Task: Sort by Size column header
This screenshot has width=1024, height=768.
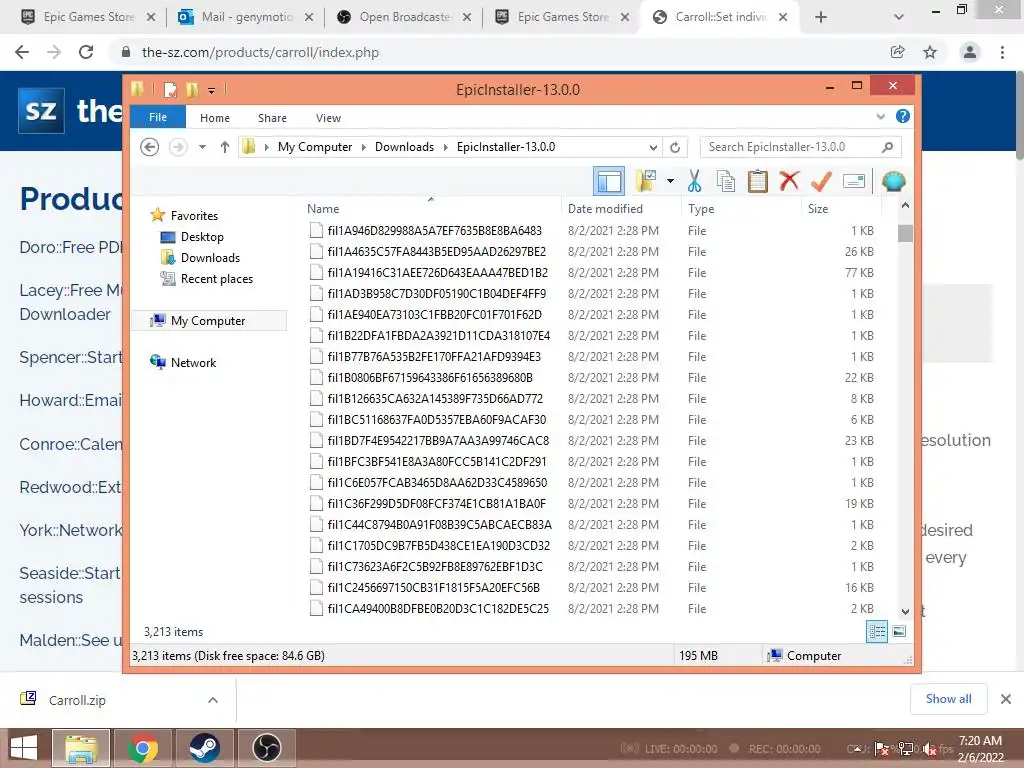Action: pyautogui.click(x=841, y=208)
